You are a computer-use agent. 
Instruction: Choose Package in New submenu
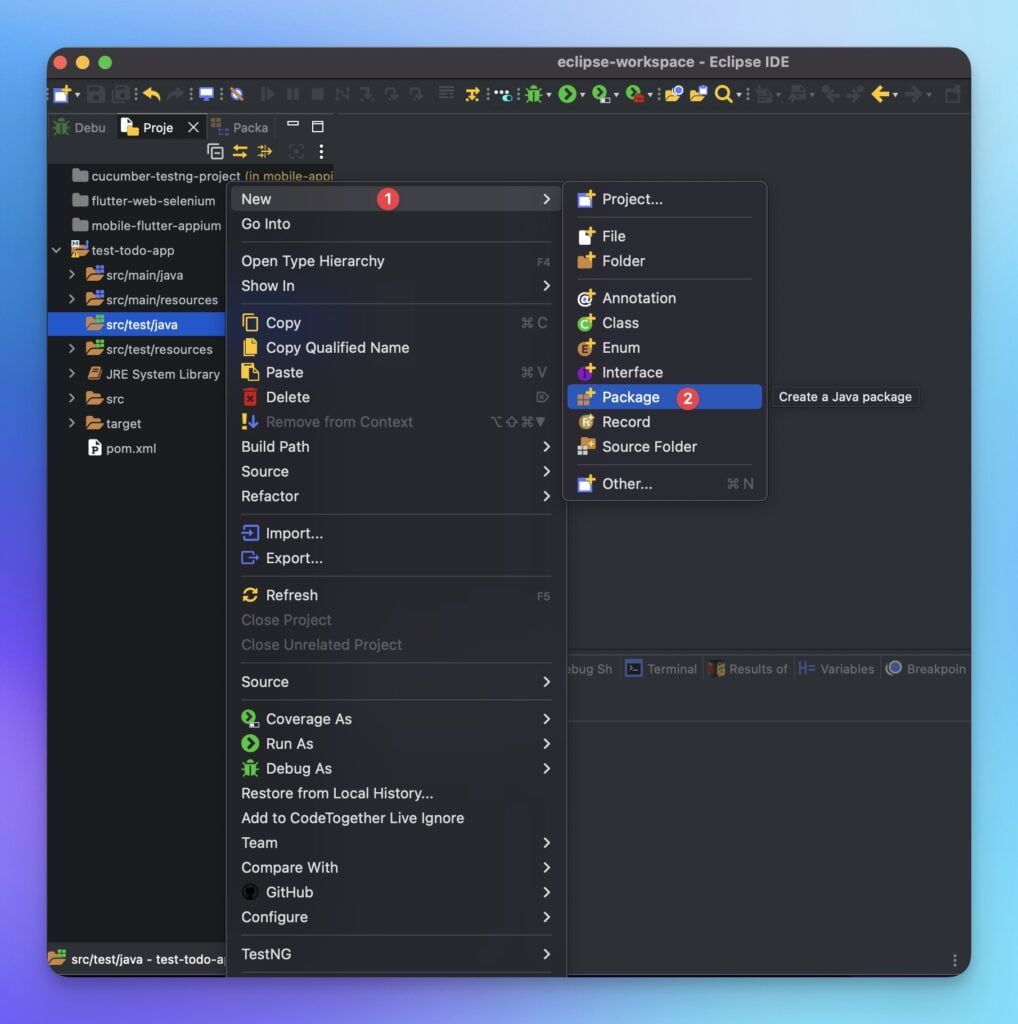[x=664, y=397]
